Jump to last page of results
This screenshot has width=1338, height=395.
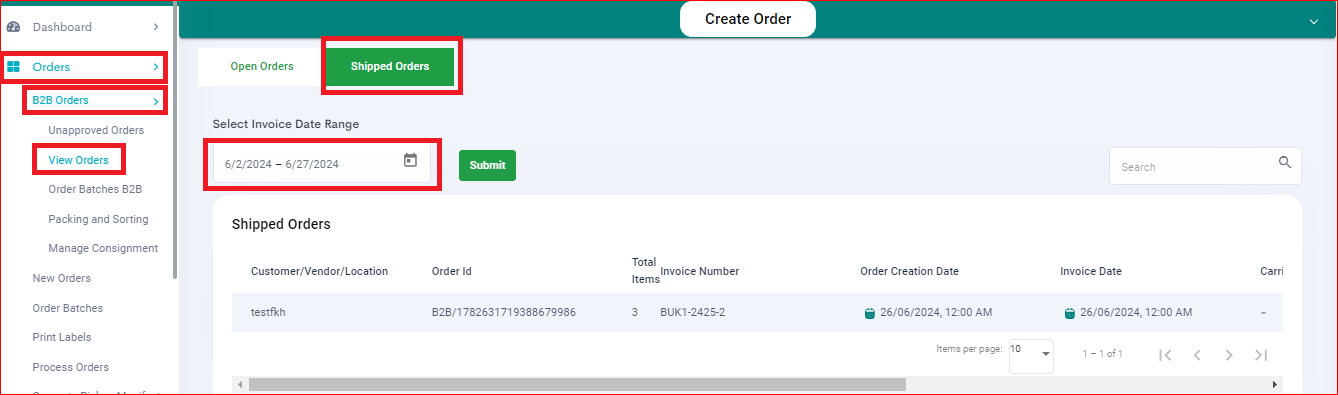pos(1261,354)
